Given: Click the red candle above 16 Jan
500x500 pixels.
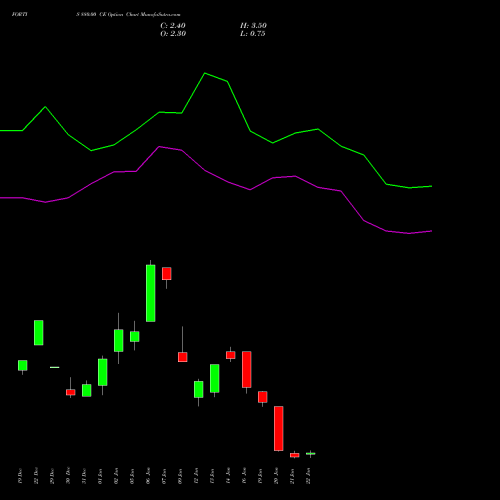Looking at the screenshot, I should coord(247,369).
